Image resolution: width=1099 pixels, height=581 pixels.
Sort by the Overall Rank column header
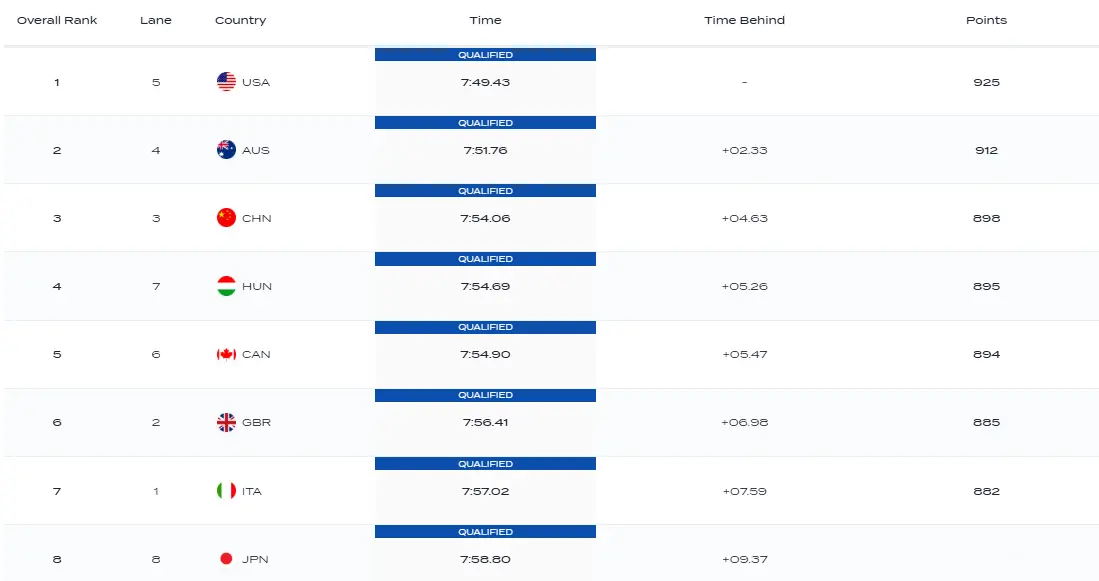pos(57,20)
